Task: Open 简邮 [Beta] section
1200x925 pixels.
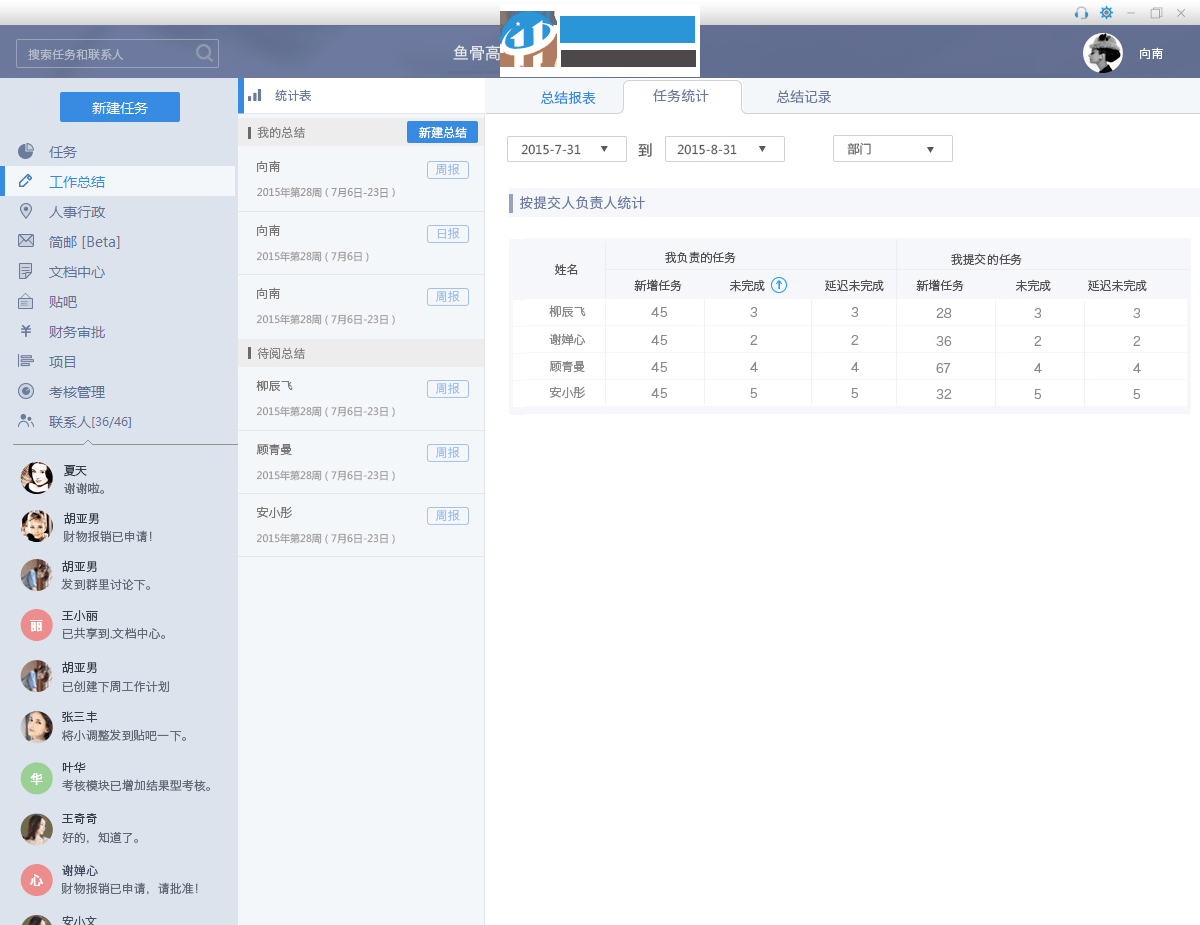Action: (85, 242)
